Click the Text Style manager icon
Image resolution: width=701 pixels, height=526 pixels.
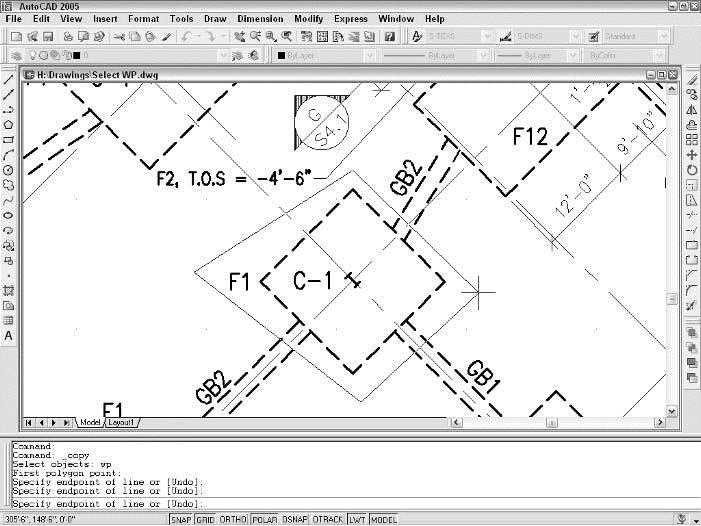(417, 37)
